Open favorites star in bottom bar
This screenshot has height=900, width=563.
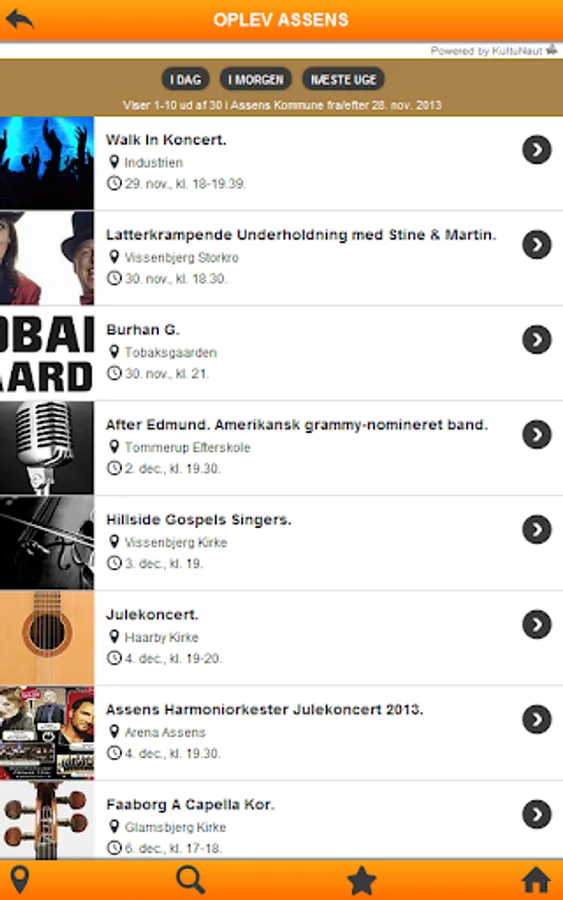(x=362, y=880)
